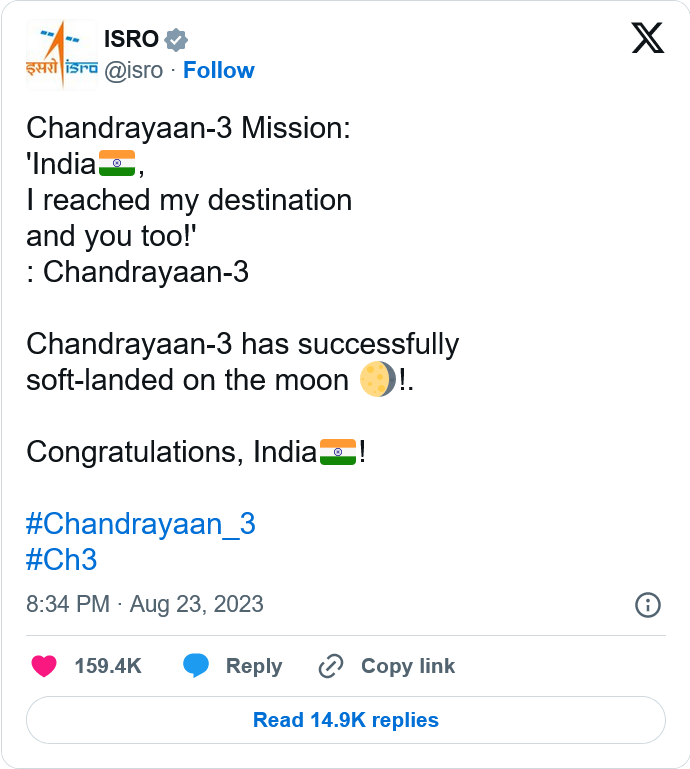Click the 159.4K likes count
Screen dimensions: 690x769
coord(108,666)
